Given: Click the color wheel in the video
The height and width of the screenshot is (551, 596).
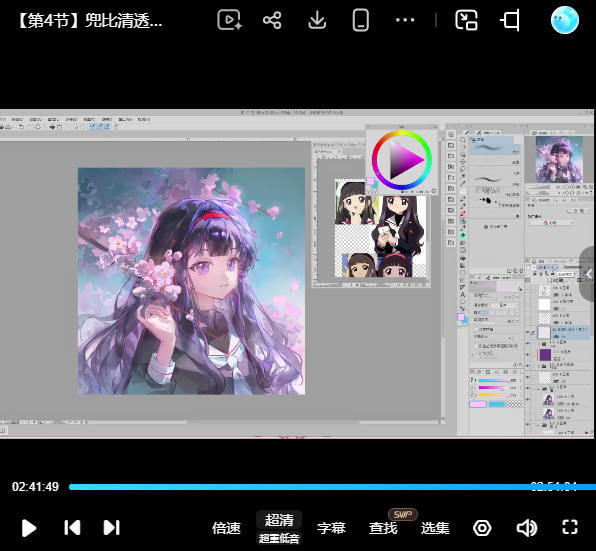Looking at the screenshot, I should pos(402,160).
